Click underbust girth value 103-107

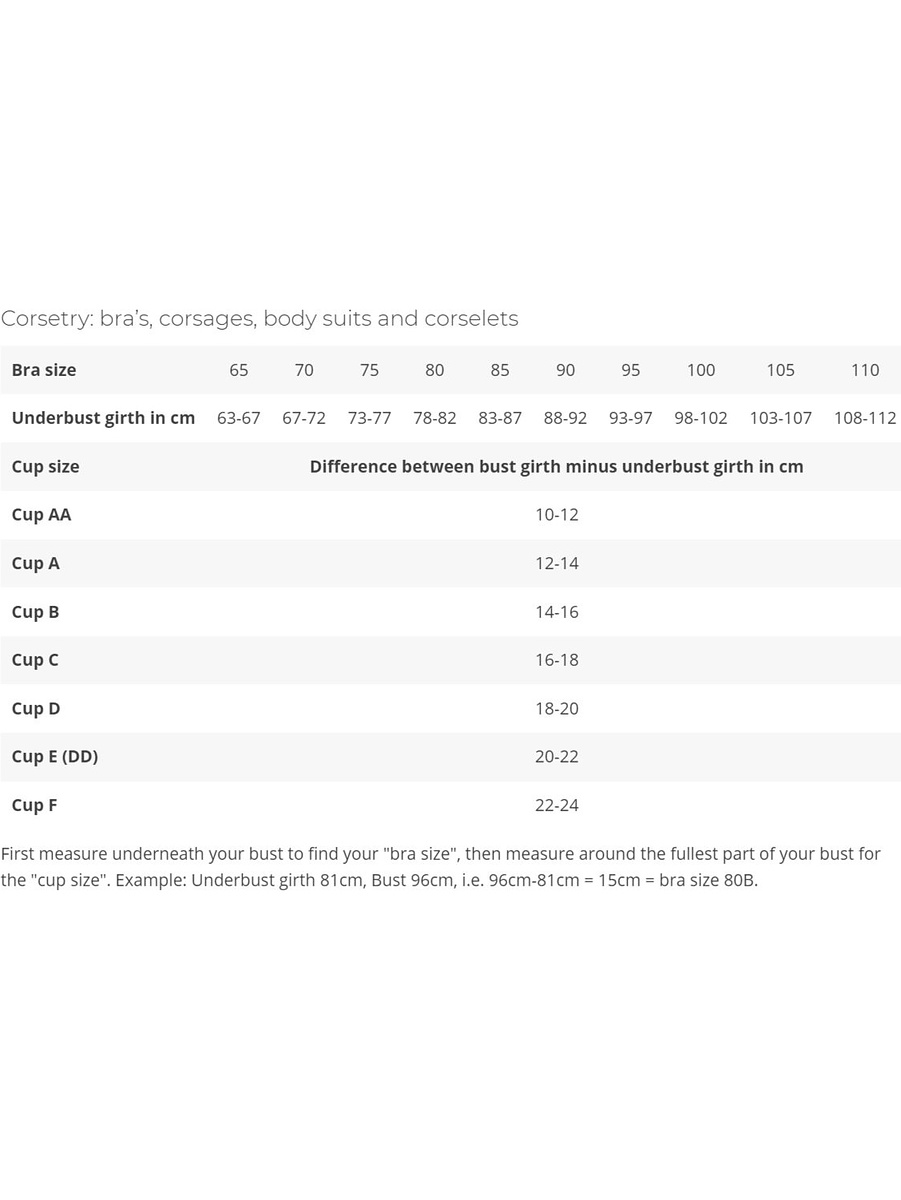(780, 418)
